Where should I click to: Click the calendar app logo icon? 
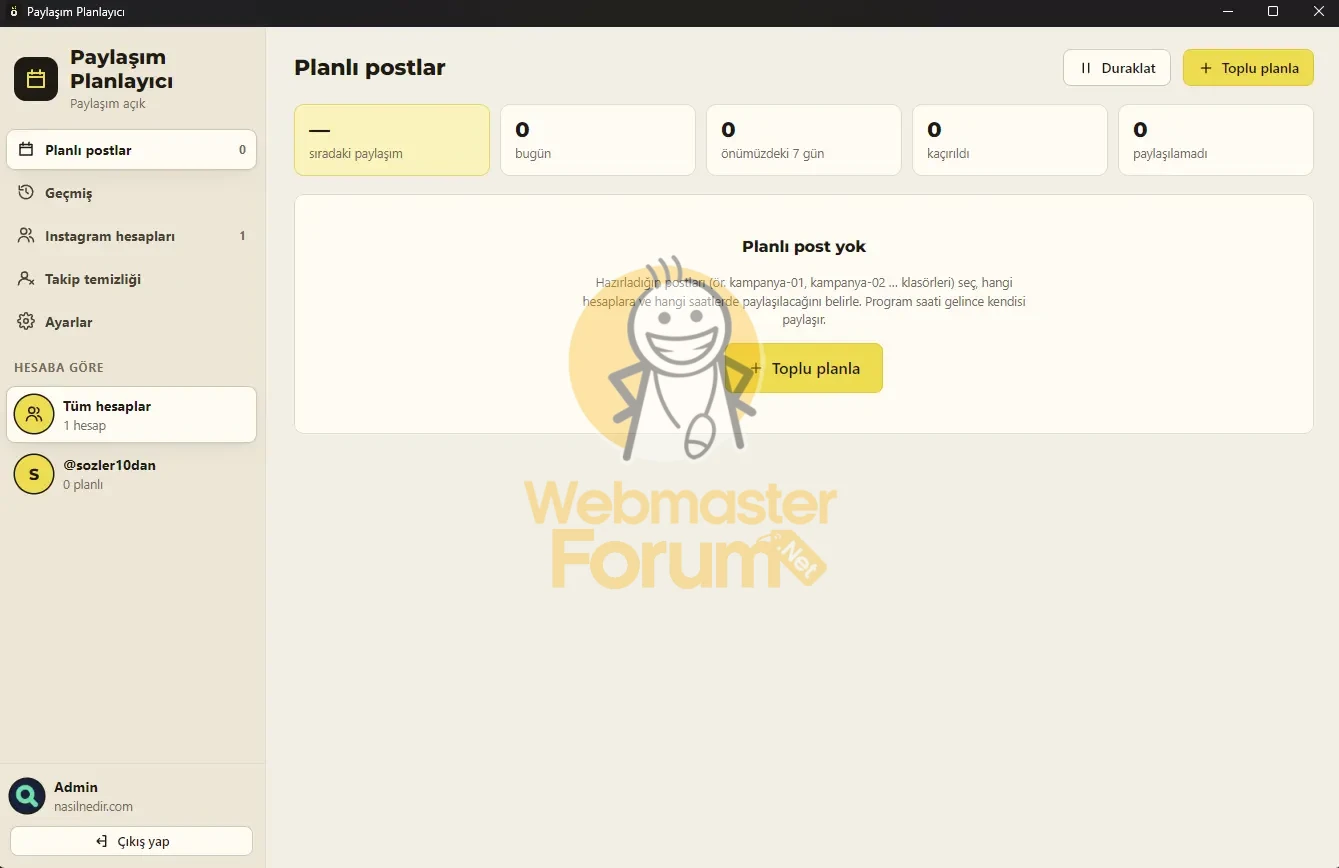click(36, 79)
